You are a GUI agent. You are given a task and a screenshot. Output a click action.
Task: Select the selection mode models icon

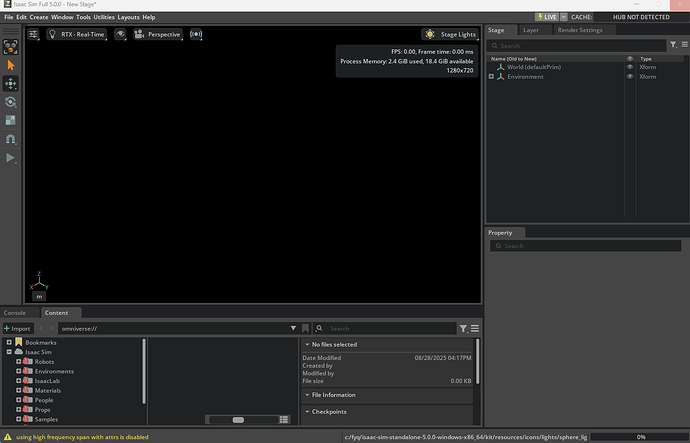click(11, 47)
